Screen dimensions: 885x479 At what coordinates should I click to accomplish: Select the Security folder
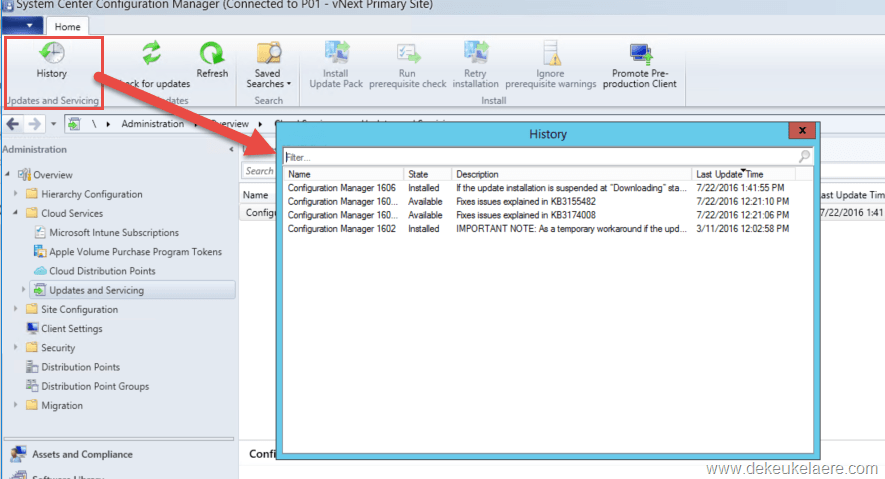[x=50, y=348]
